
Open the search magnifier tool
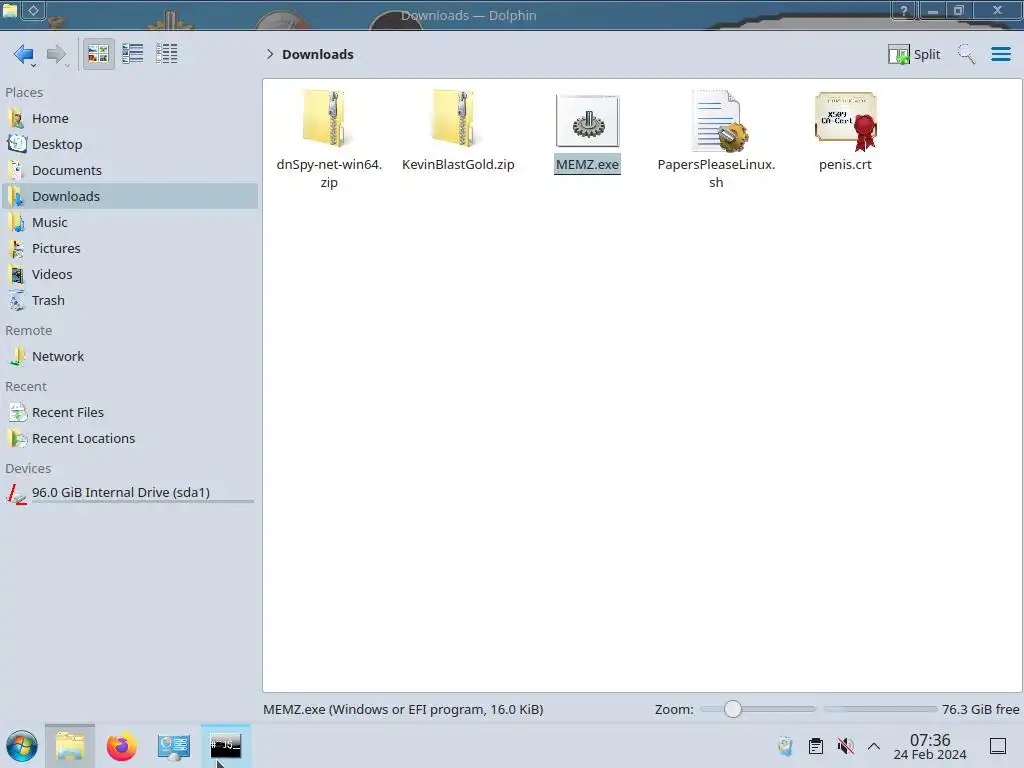[x=966, y=54]
